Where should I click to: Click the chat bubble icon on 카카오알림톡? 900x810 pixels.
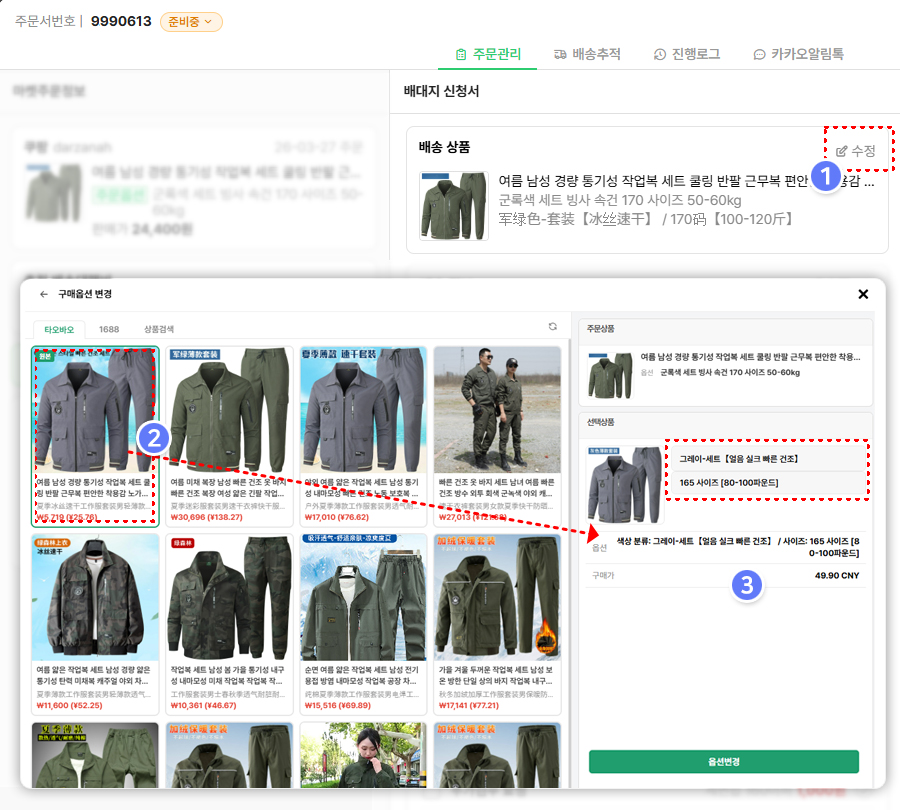click(760, 54)
